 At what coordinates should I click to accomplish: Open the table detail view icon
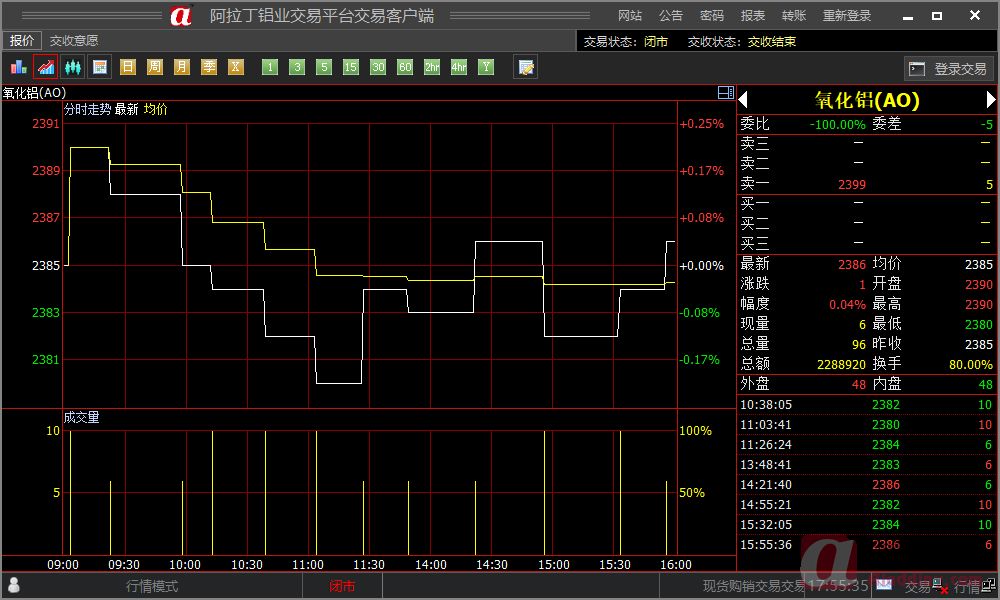coord(100,67)
